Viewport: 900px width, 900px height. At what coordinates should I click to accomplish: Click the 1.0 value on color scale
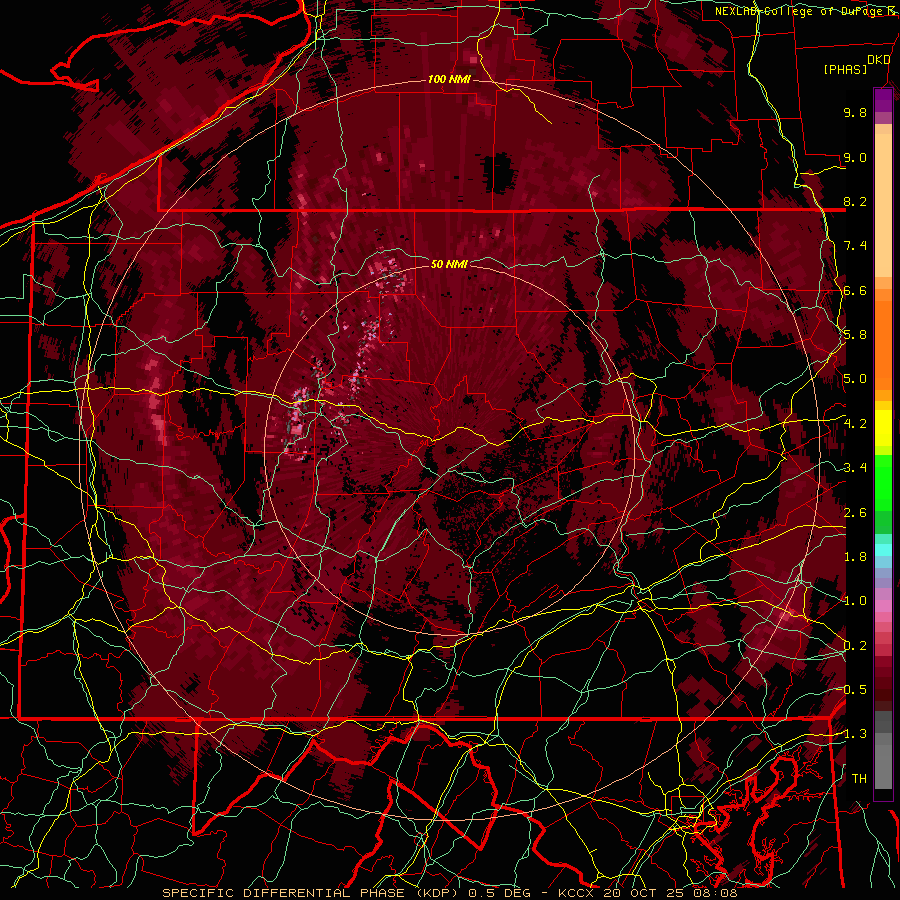[855, 601]
